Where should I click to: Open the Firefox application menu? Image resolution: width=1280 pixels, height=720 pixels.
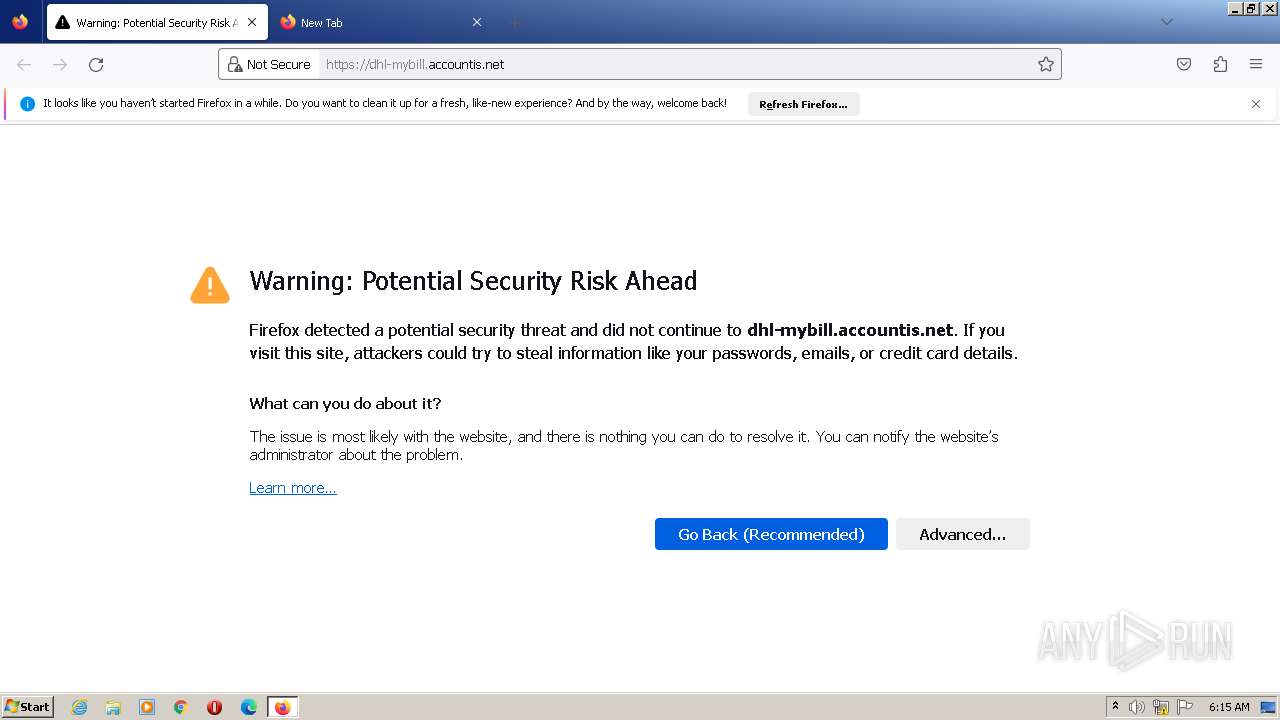tap(1256, 64)
